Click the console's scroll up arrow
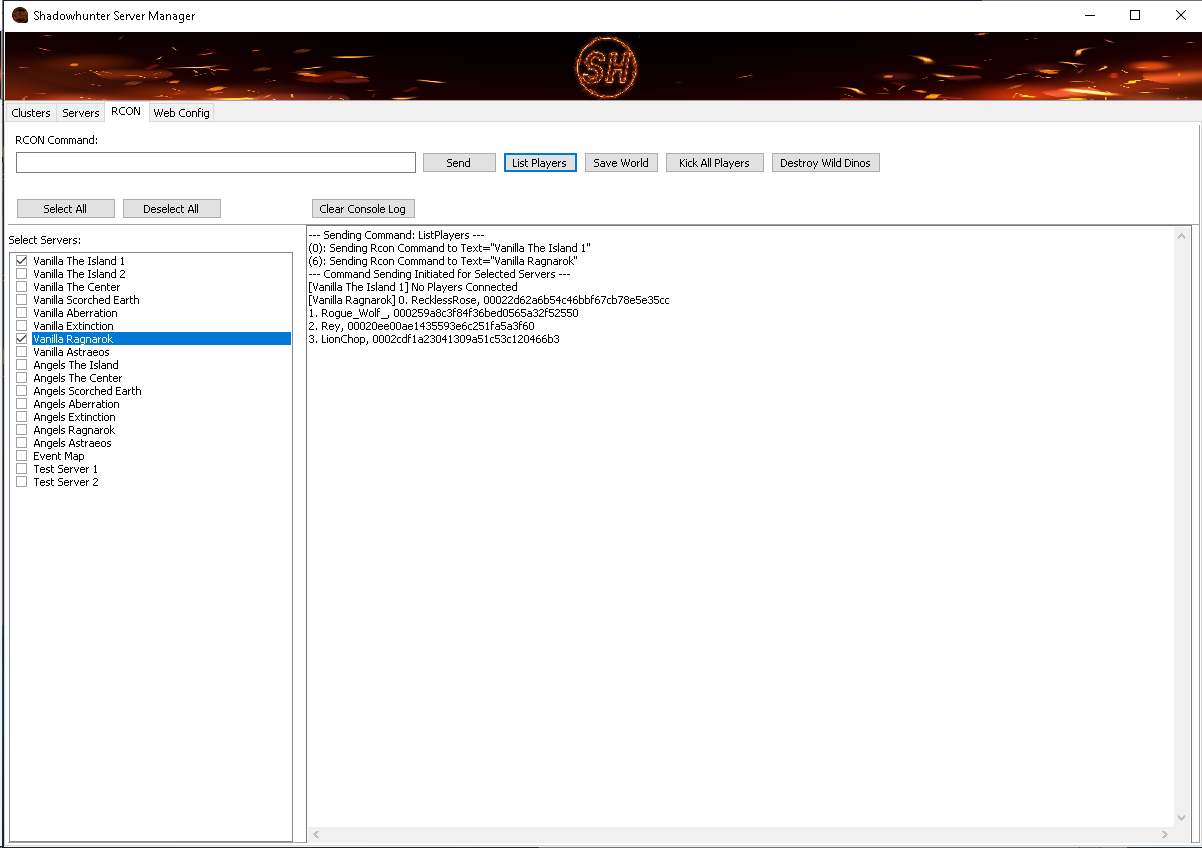1202x848 pixels. (x=1183, y=237)
